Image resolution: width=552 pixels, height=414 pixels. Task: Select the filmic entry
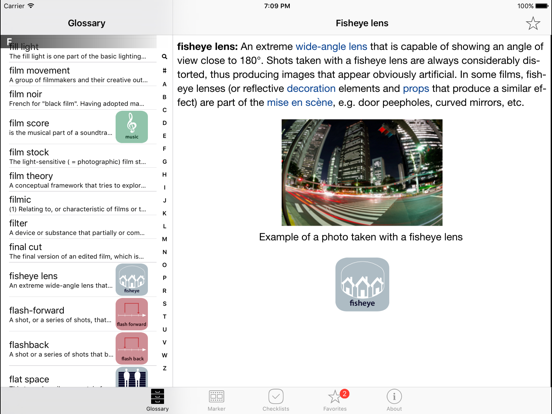pos(79,203)
